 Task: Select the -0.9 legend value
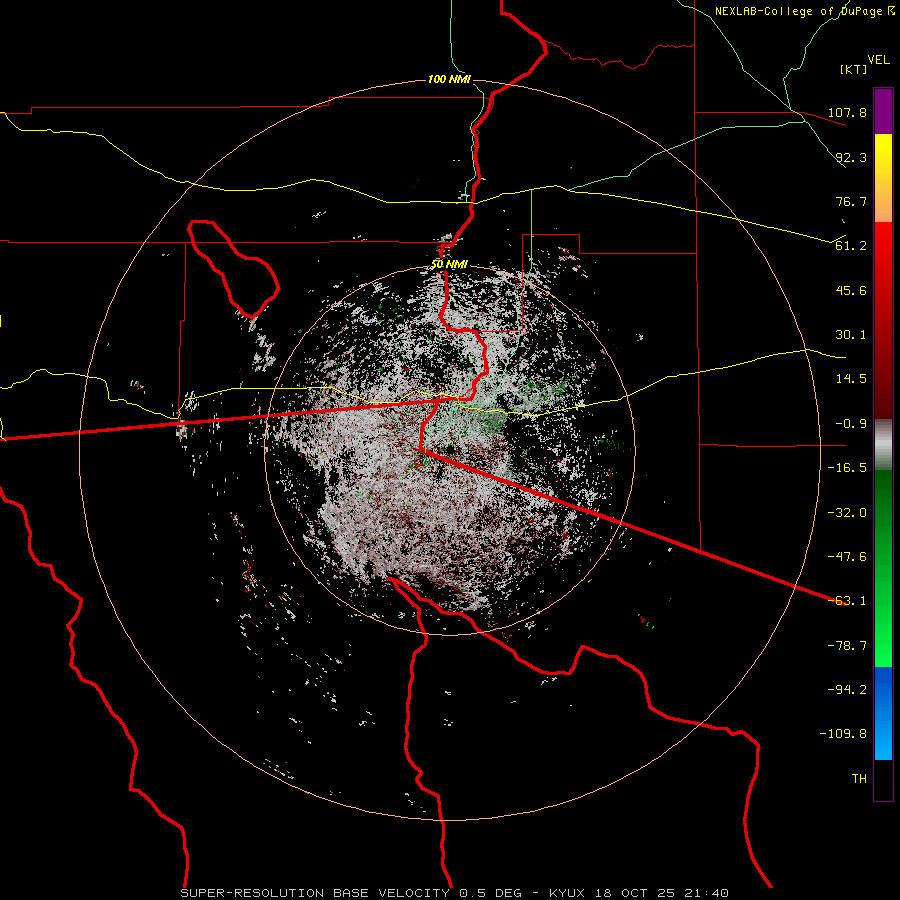(851, 424)
